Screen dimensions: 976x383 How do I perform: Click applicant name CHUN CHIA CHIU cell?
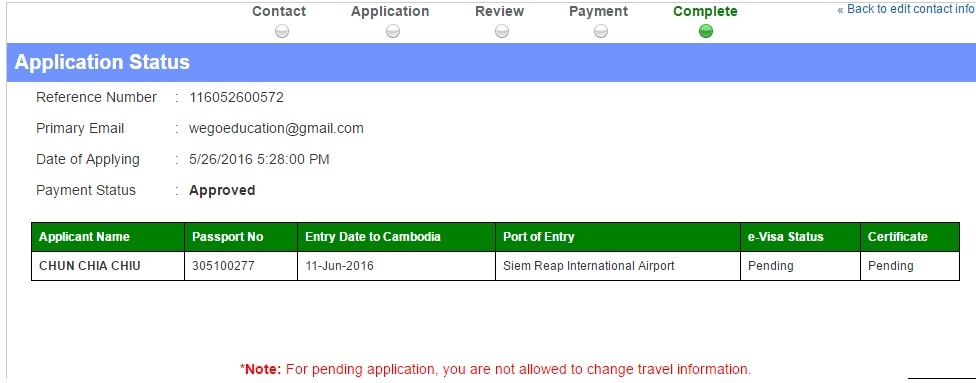[x=108, y=266]
